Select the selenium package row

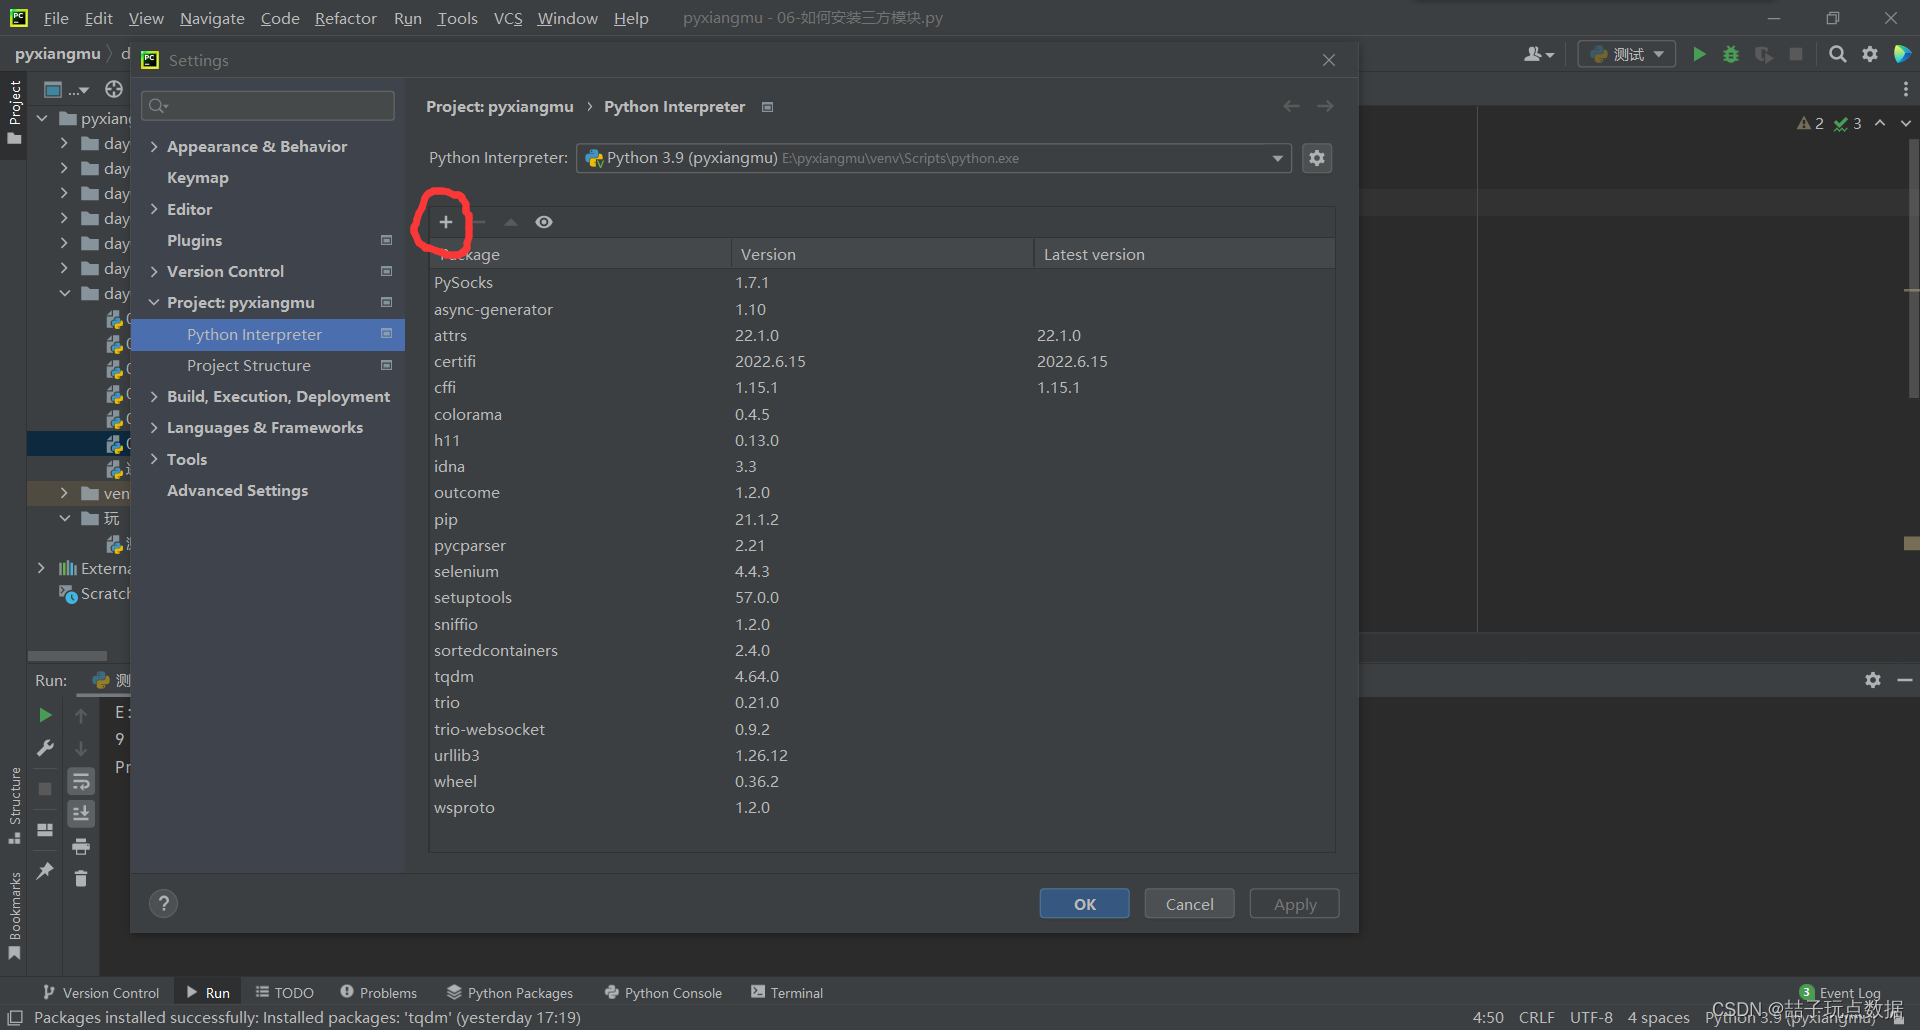pos(882,571)
